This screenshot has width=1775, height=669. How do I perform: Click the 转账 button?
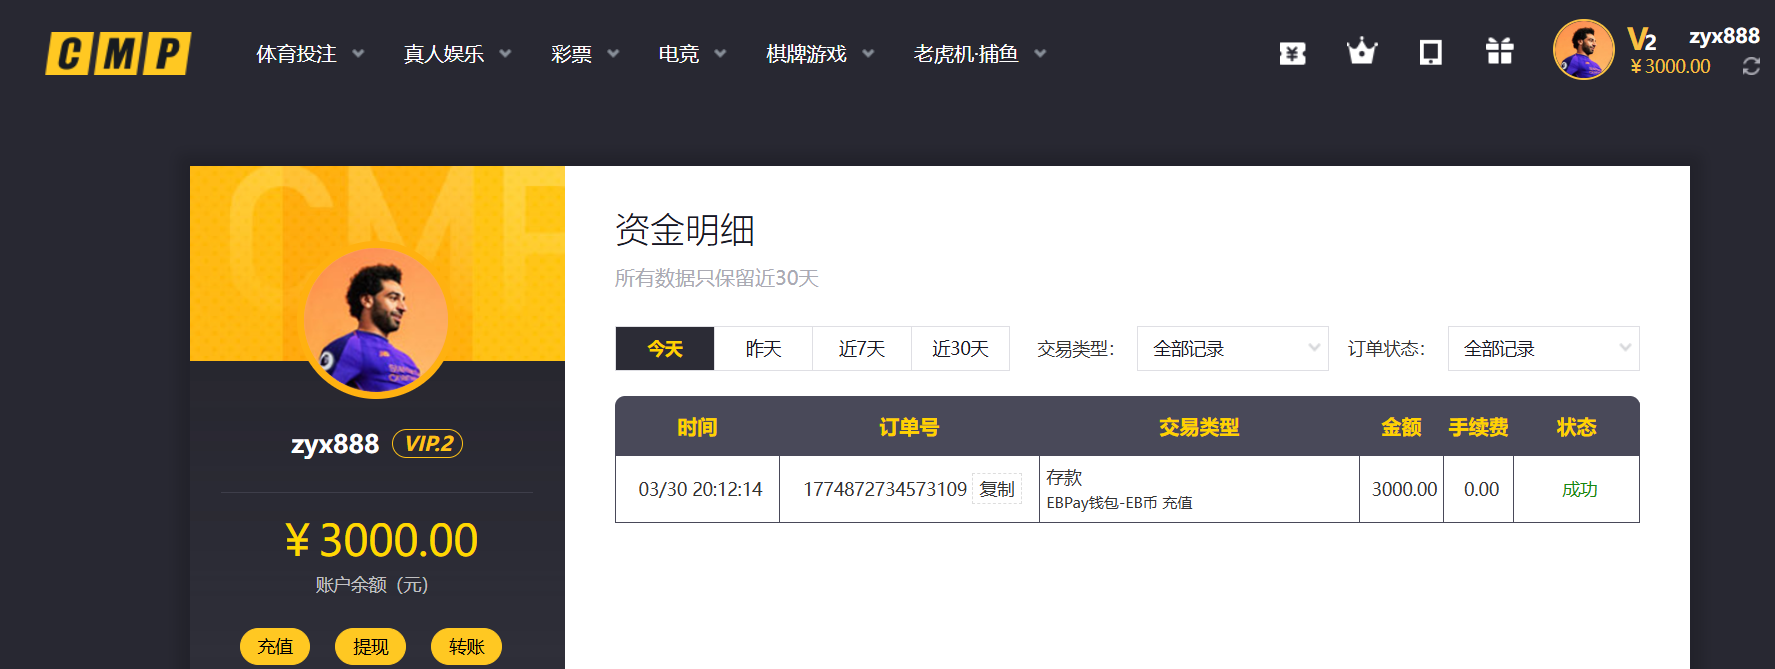[466, 647]
